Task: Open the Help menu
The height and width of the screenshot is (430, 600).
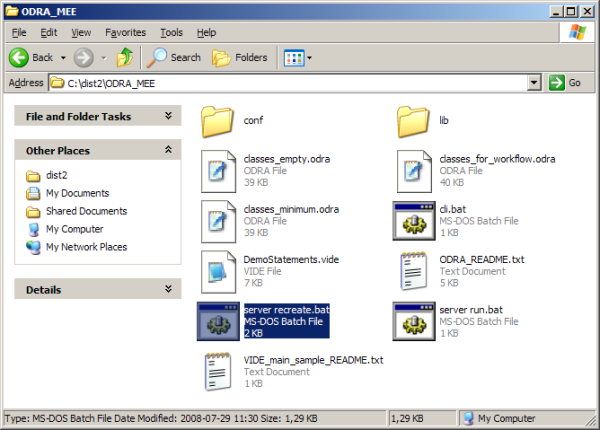Action: click(206, 33)
